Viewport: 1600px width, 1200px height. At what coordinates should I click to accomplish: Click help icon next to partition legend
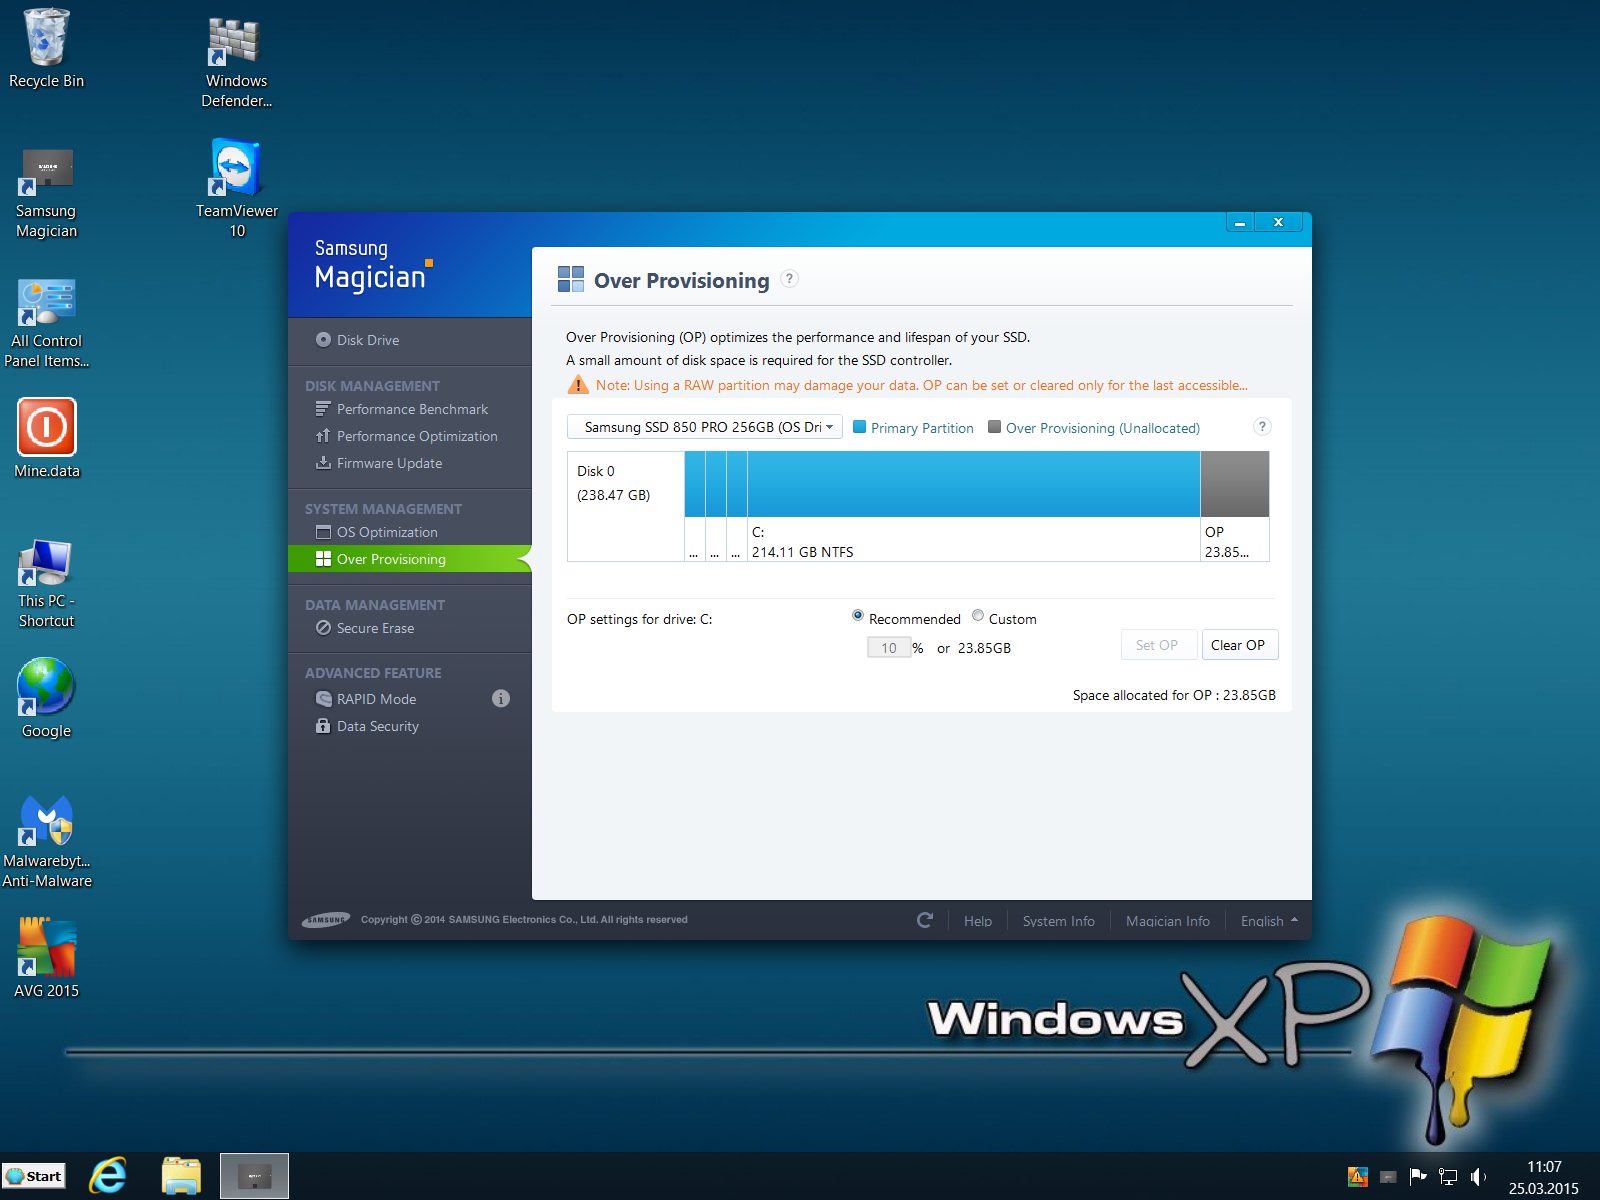pos(1262,427)
